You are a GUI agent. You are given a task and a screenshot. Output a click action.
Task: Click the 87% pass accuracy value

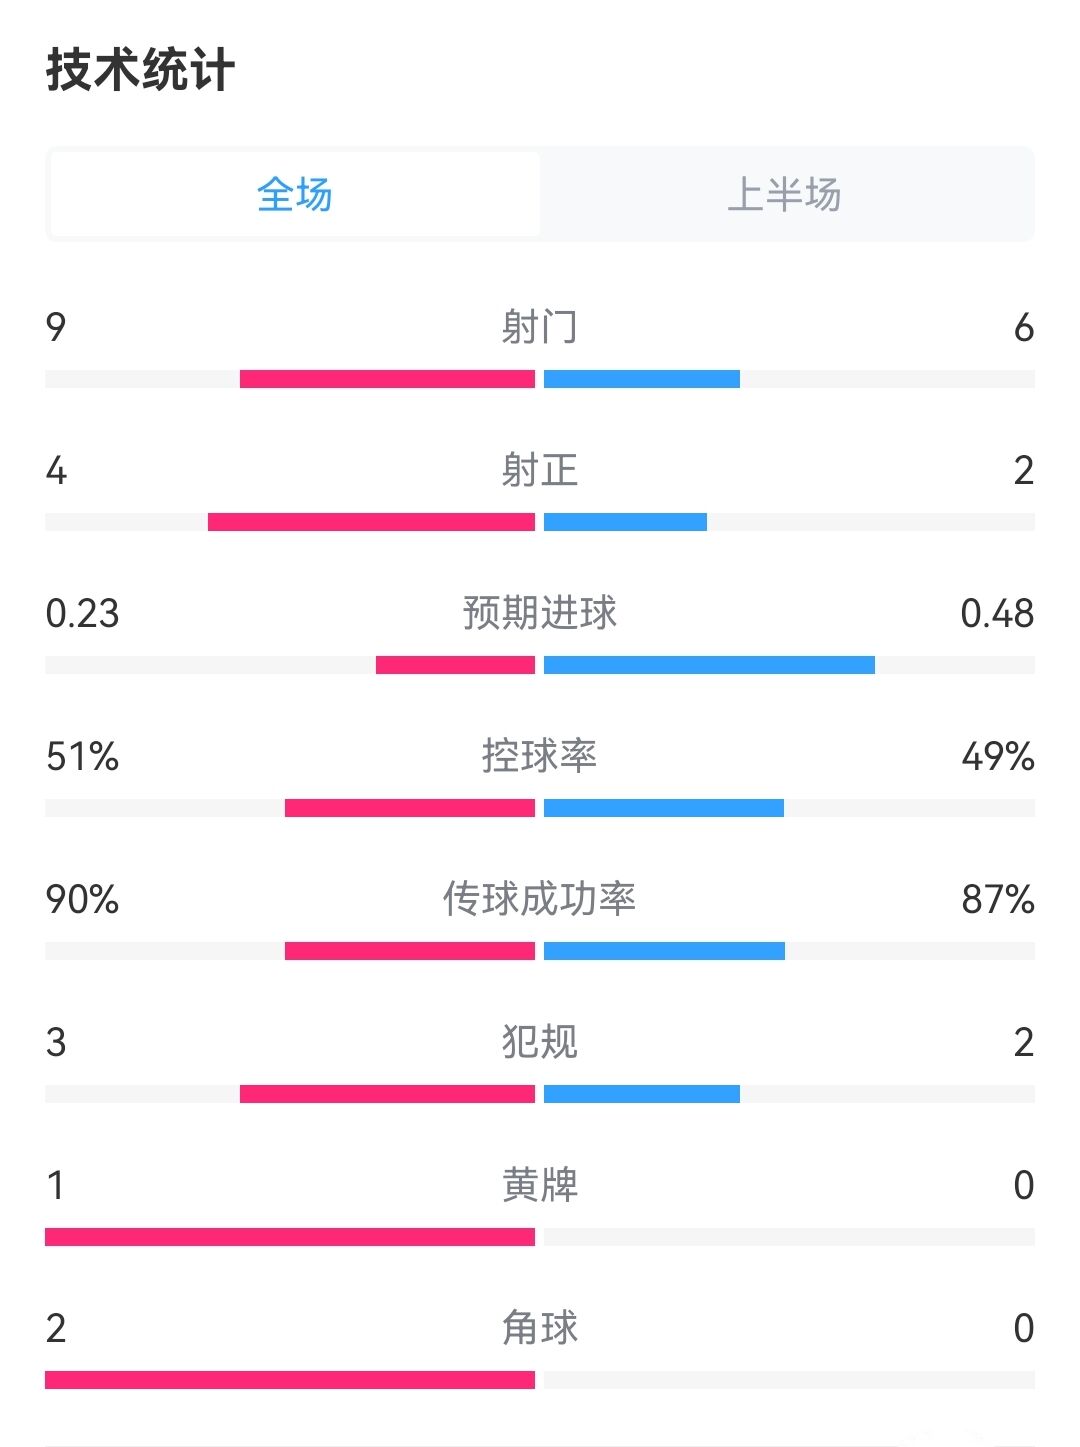tap(997, 899)
